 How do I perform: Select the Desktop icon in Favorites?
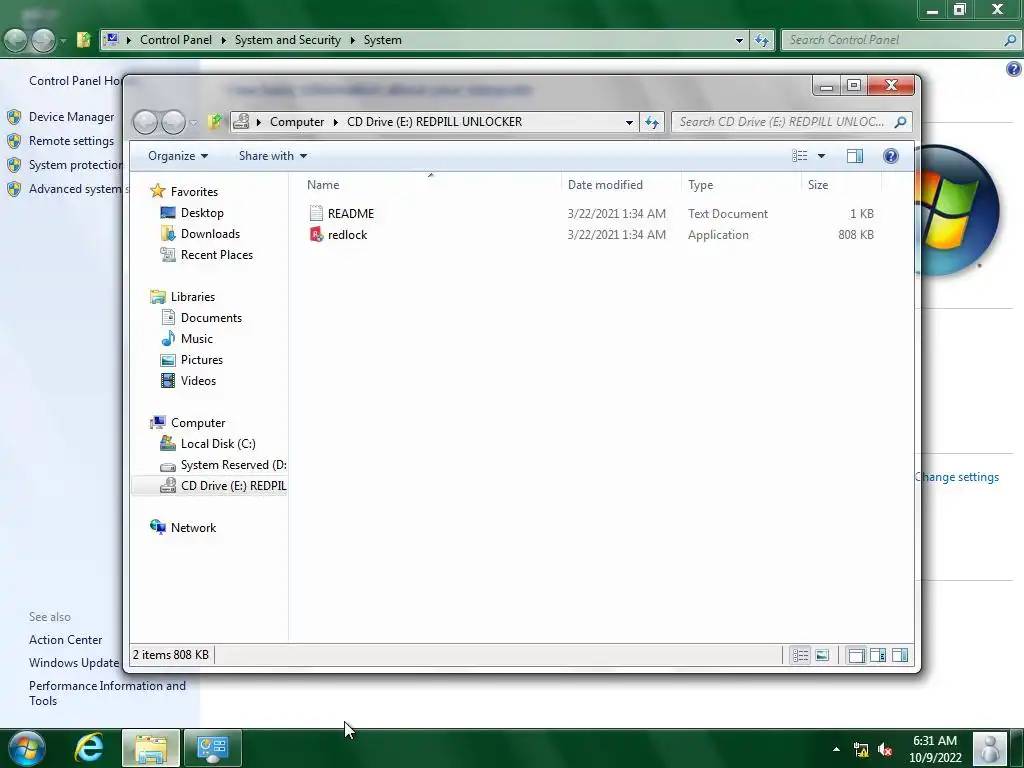168,213
